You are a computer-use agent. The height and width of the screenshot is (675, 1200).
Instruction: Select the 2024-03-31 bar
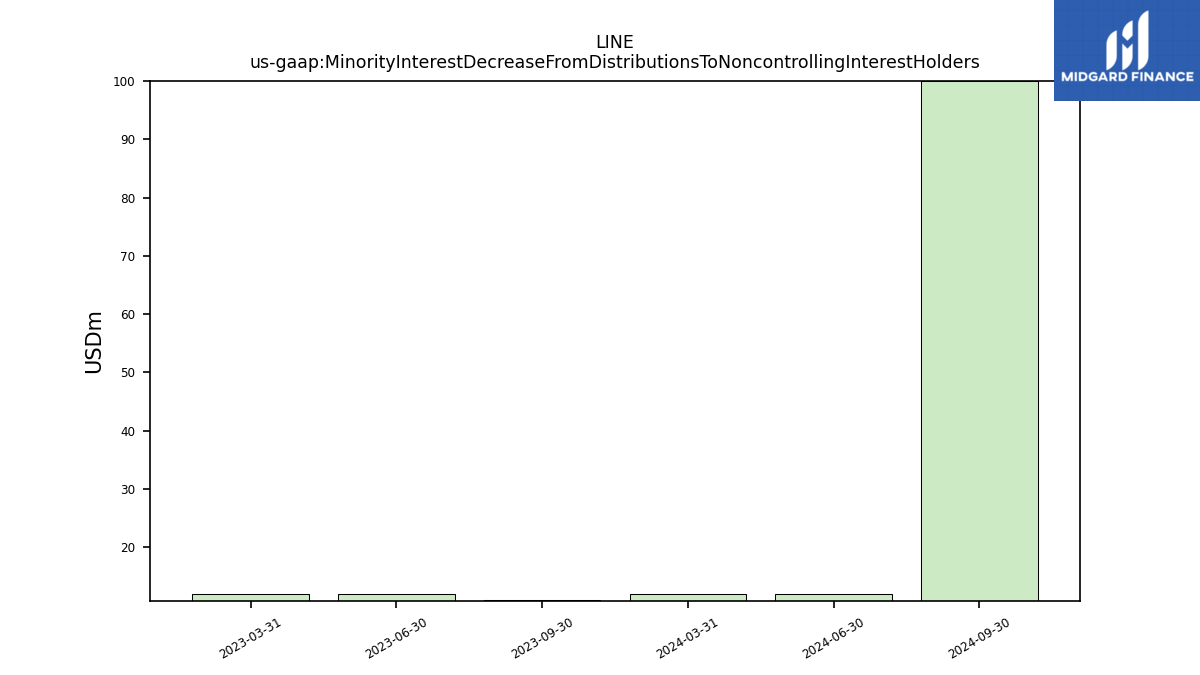point(688,597)
